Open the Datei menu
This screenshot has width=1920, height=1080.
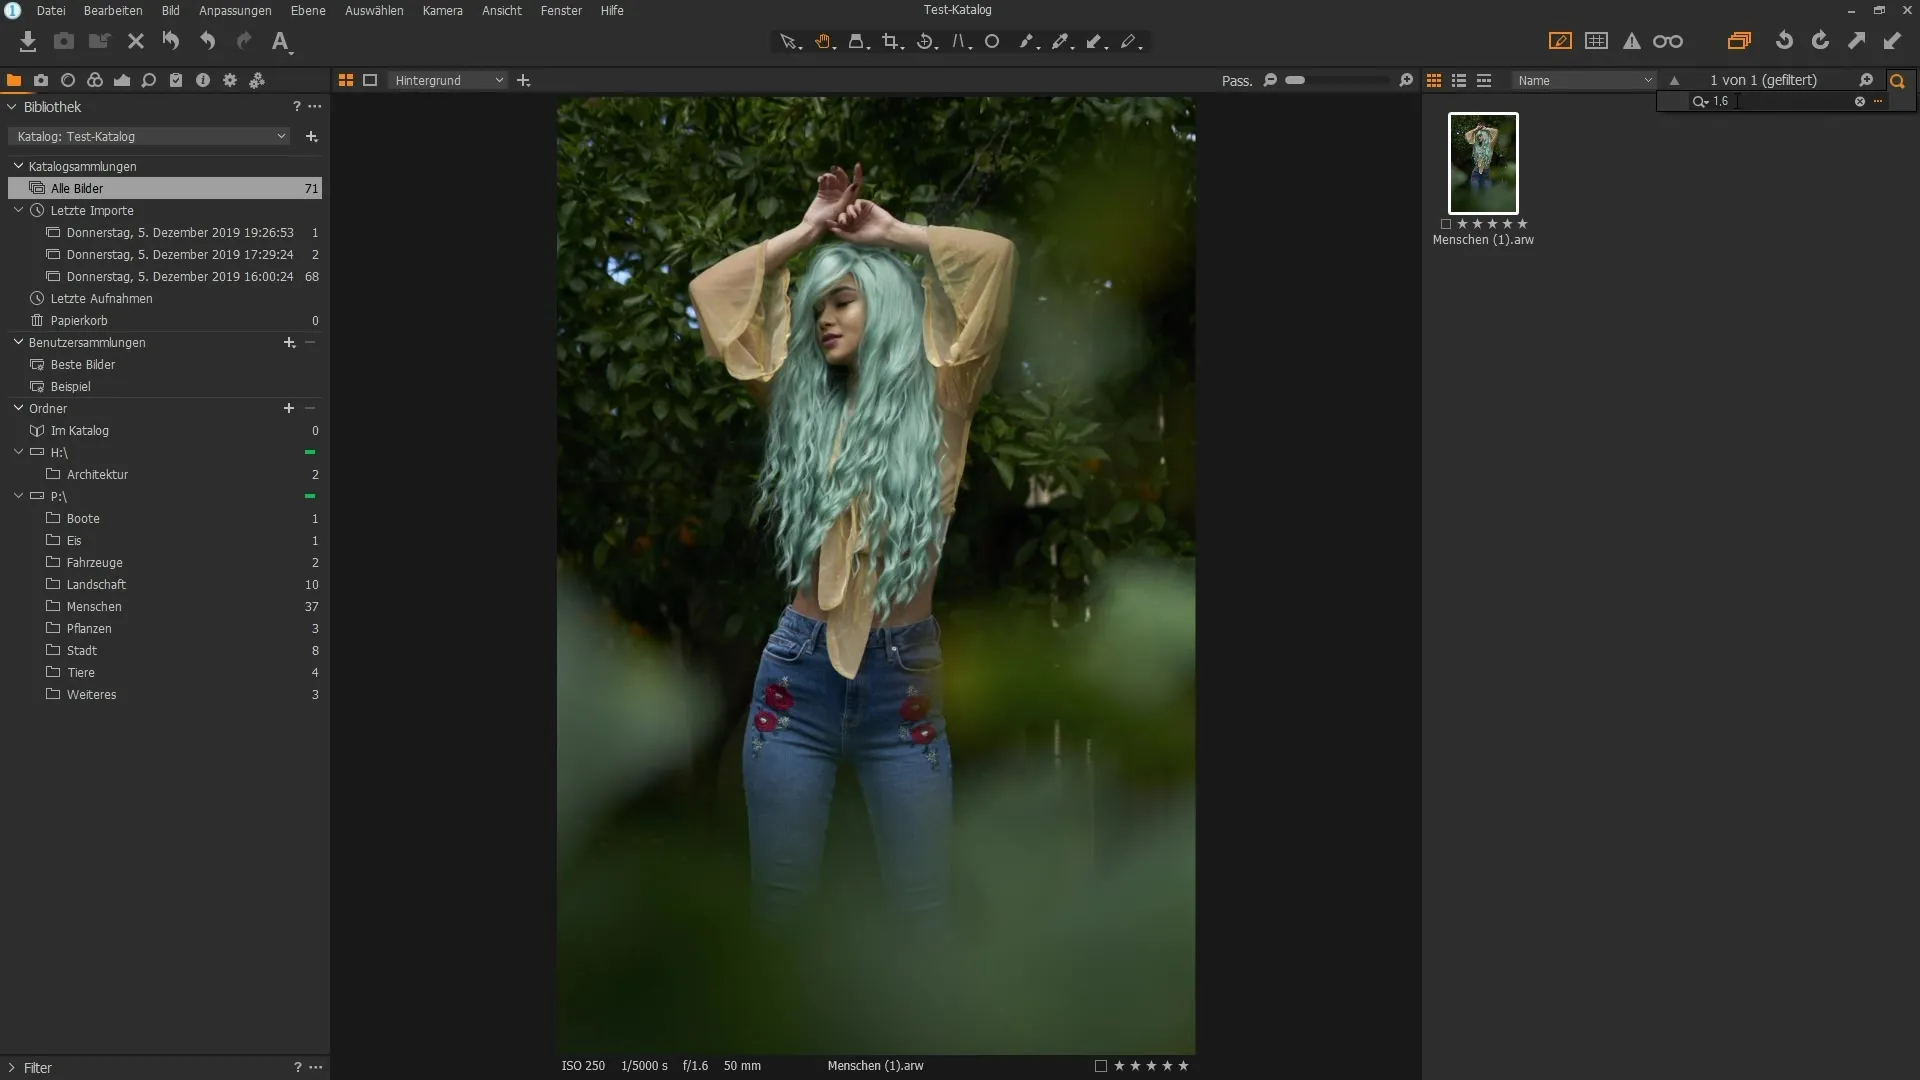click(x=51, y=10)
